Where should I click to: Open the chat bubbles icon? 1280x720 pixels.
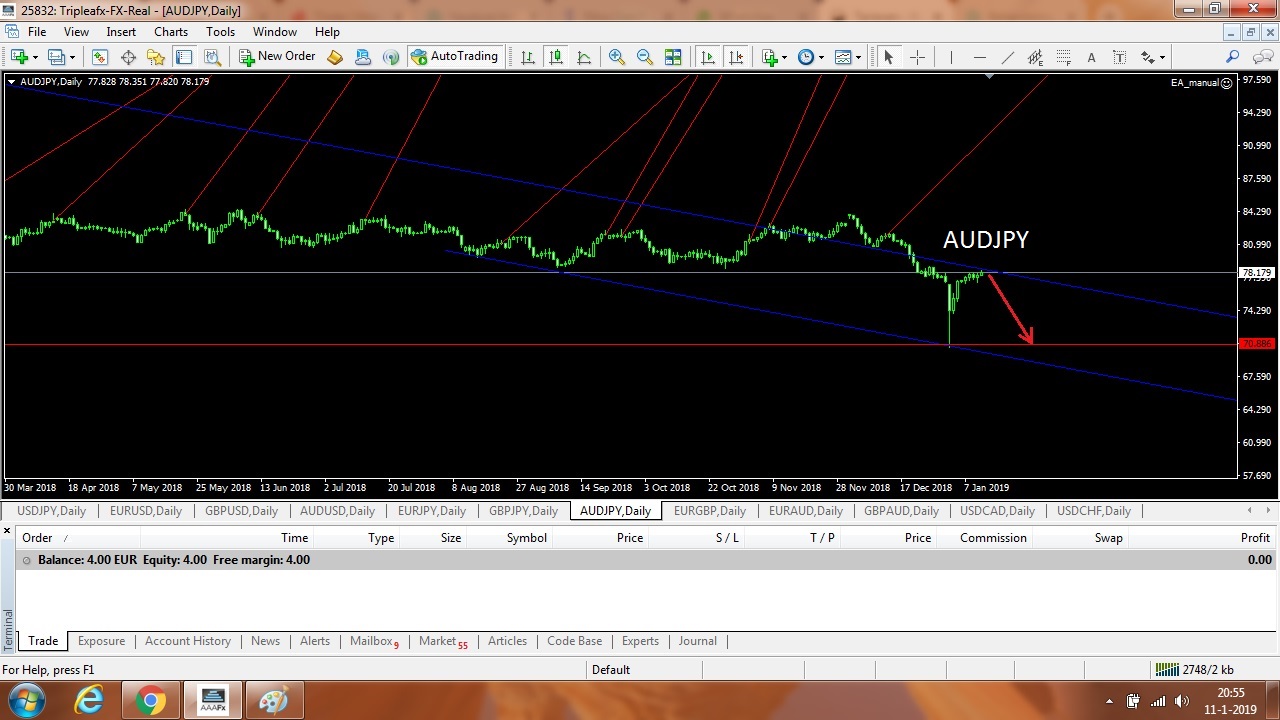[1261, 57]
